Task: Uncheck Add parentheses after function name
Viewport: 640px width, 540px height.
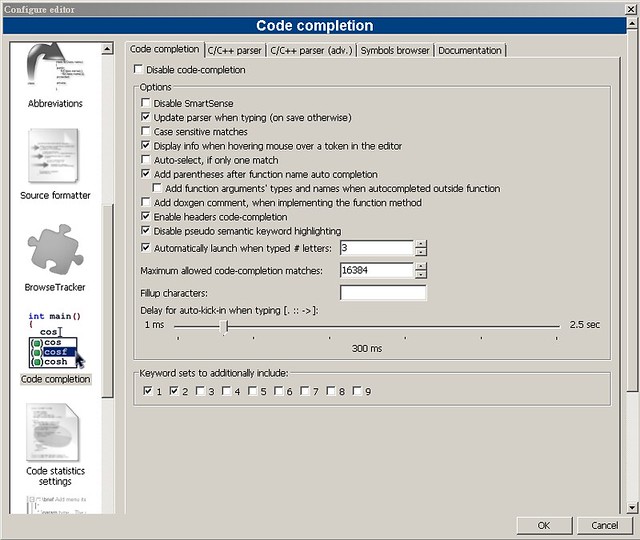Action: [x=145, y=173]
